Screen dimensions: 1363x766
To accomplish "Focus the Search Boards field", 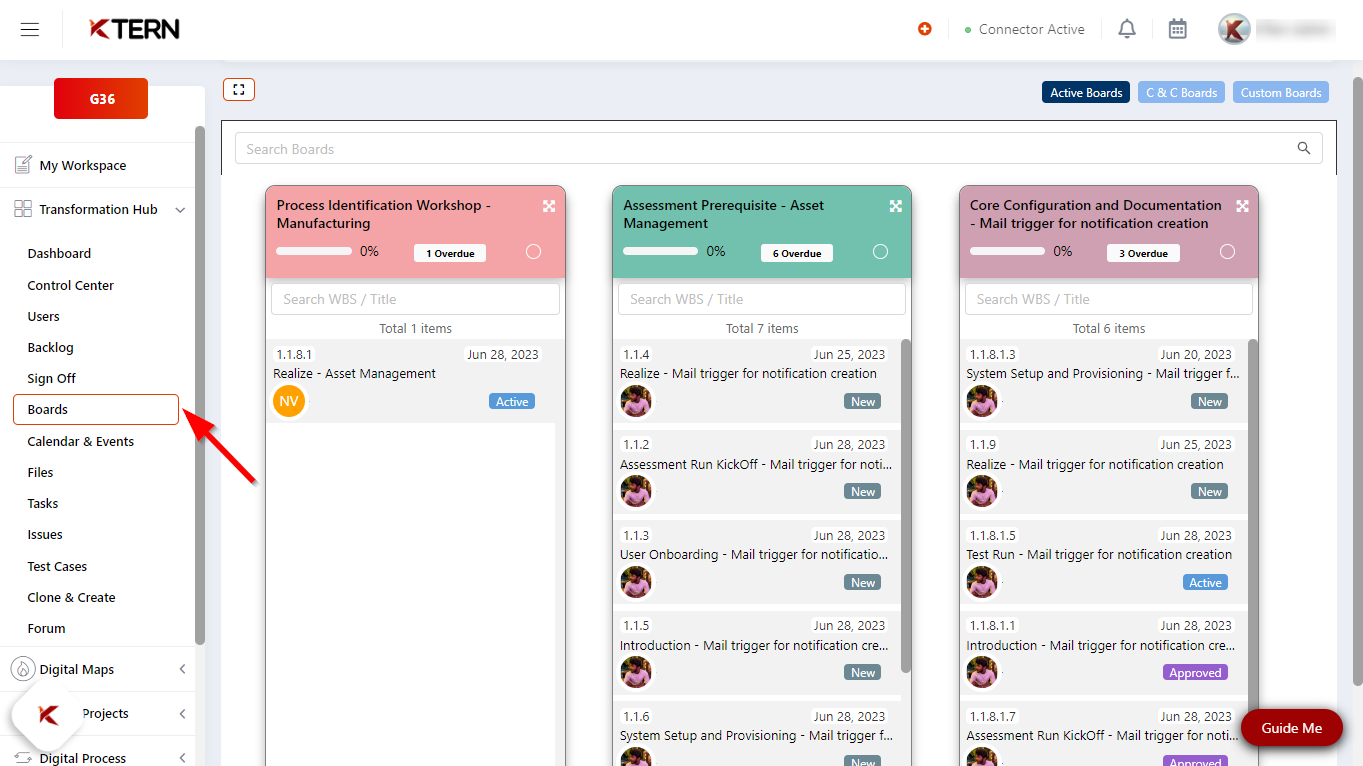I will coord(779,148).
